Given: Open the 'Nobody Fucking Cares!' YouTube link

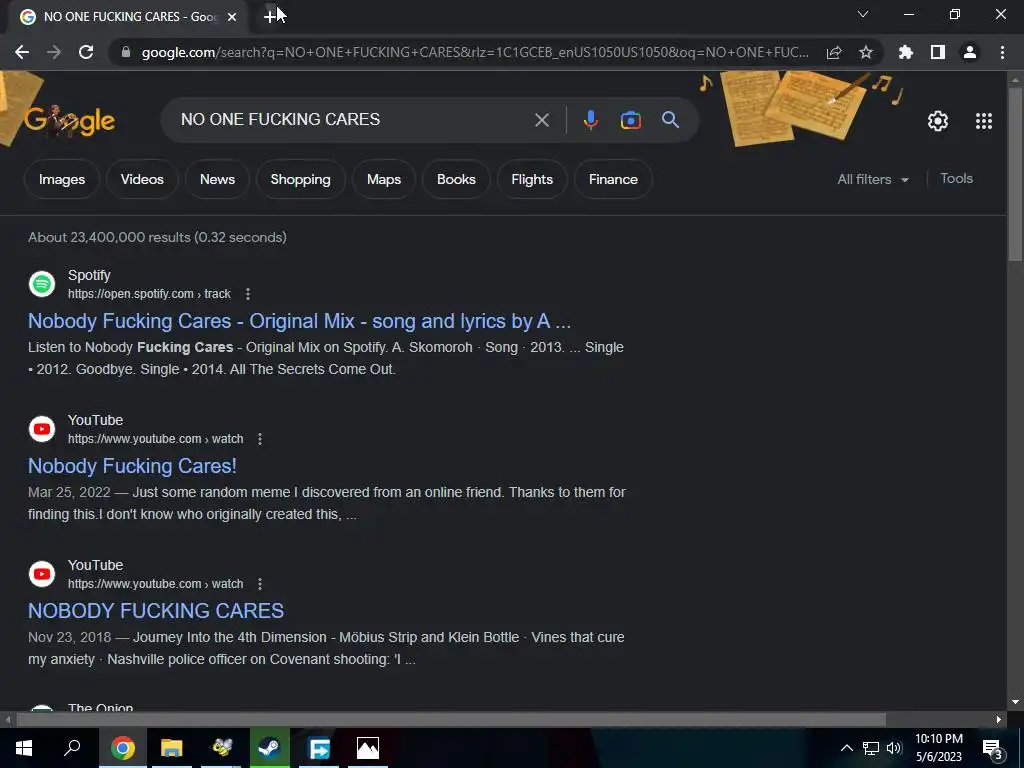Looking at the screenshot, I should pyautogui.click(x=132, y=466).
